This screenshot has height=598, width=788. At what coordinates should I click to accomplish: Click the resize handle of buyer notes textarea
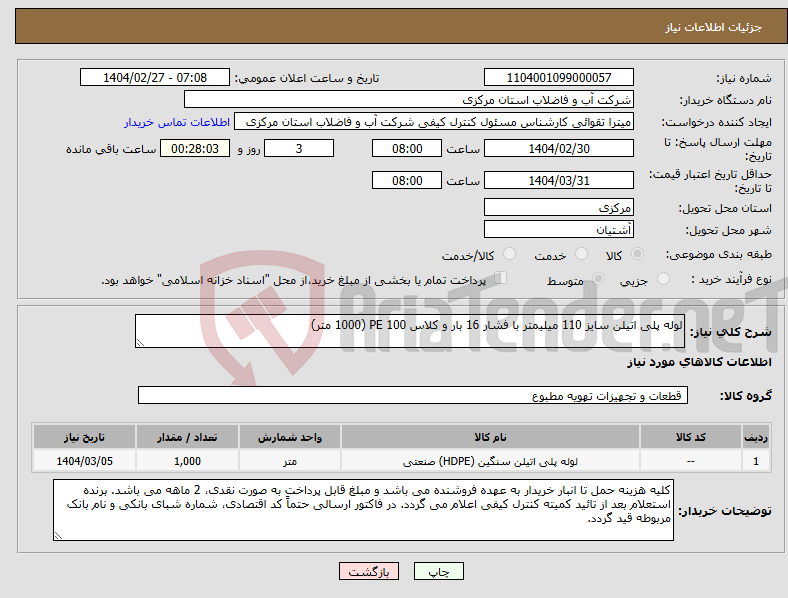click(x=58, y=536)
